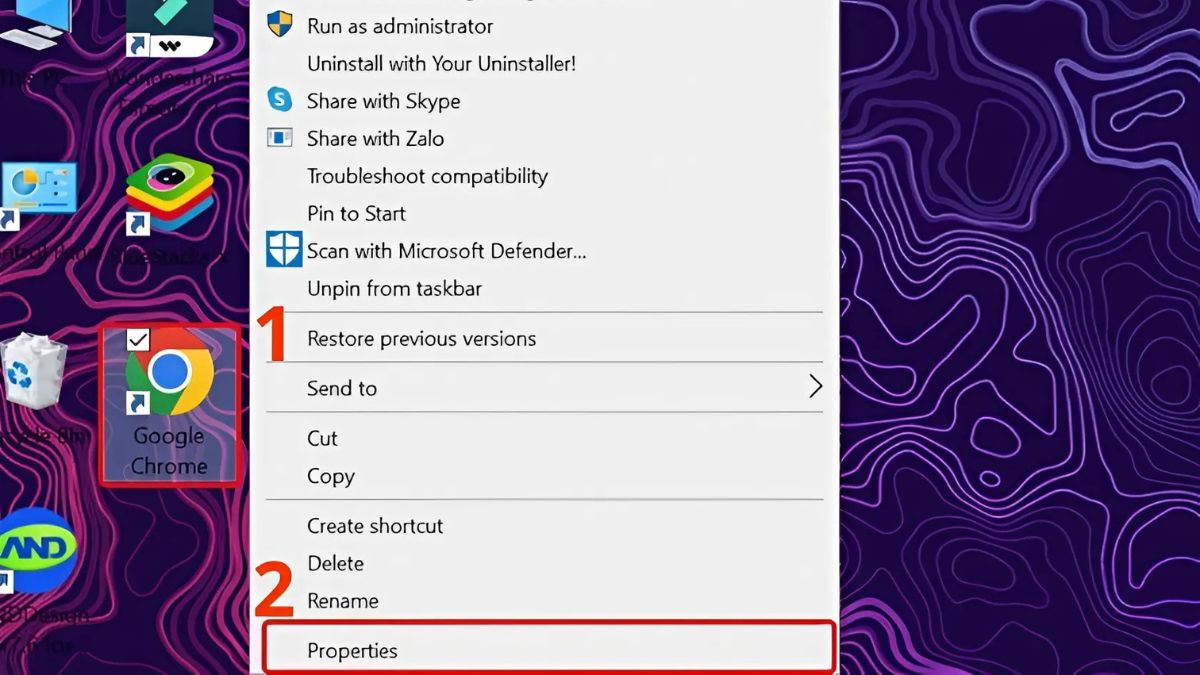Click the Zalo icon beside Share with Zalo
Image resolution: width=1200 pixels, height=675 pixels.
(x=280, y=138)
